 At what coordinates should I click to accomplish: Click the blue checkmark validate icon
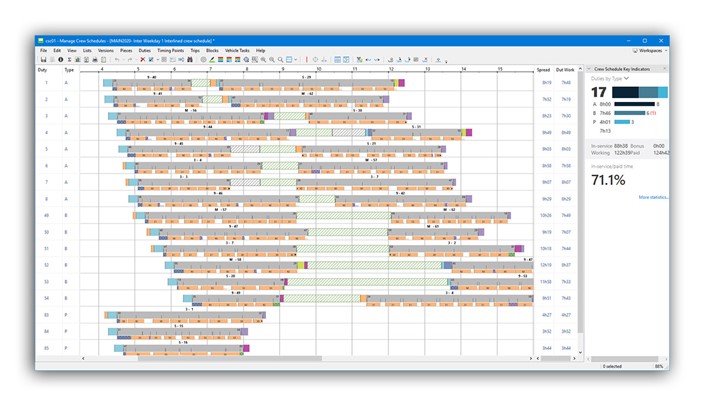(x=151, y=59)
